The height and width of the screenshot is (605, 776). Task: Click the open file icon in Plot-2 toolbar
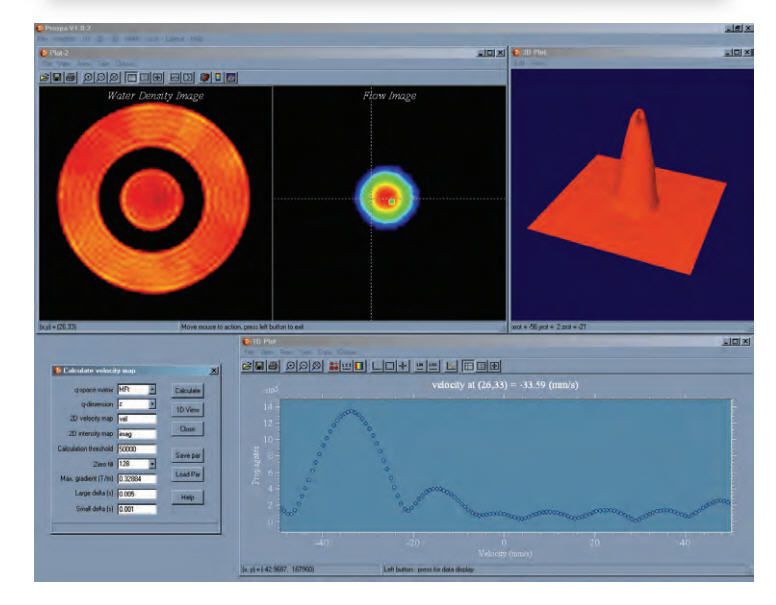click(x=45, y=76)
